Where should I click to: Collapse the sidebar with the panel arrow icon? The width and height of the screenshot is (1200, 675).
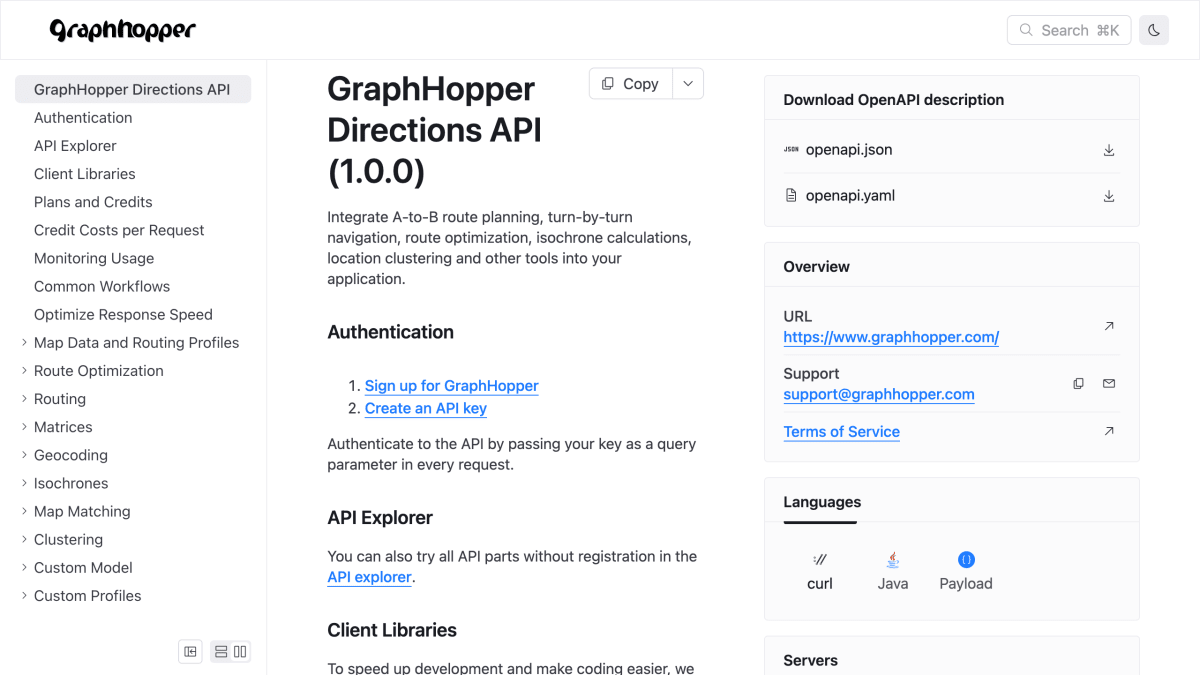pos(190,652)
